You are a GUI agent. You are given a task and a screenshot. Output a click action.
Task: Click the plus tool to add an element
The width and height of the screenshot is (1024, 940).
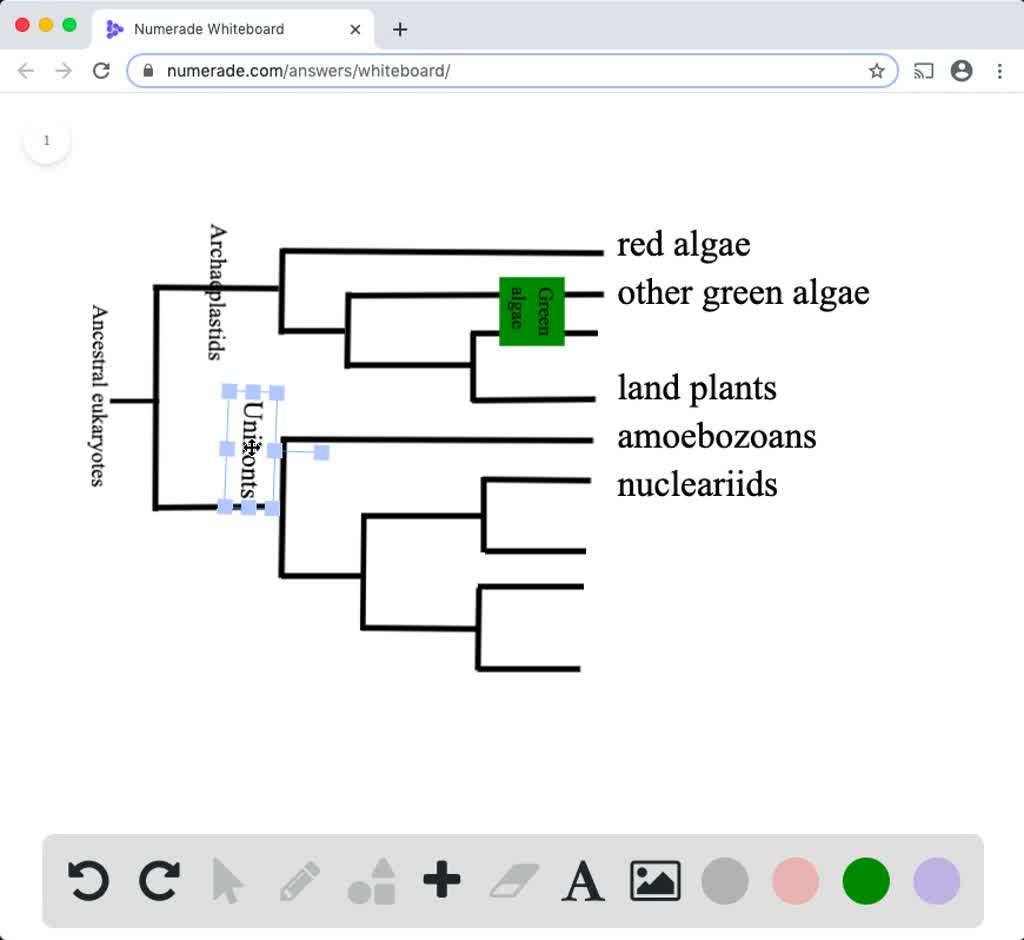click(441, 881)
